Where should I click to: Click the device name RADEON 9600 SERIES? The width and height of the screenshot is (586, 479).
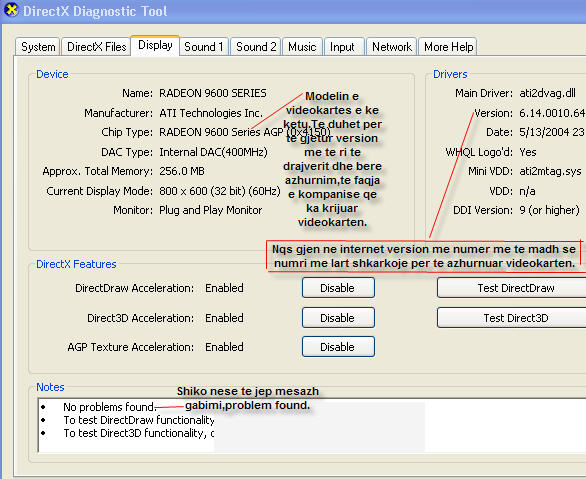tap(213, 93)
